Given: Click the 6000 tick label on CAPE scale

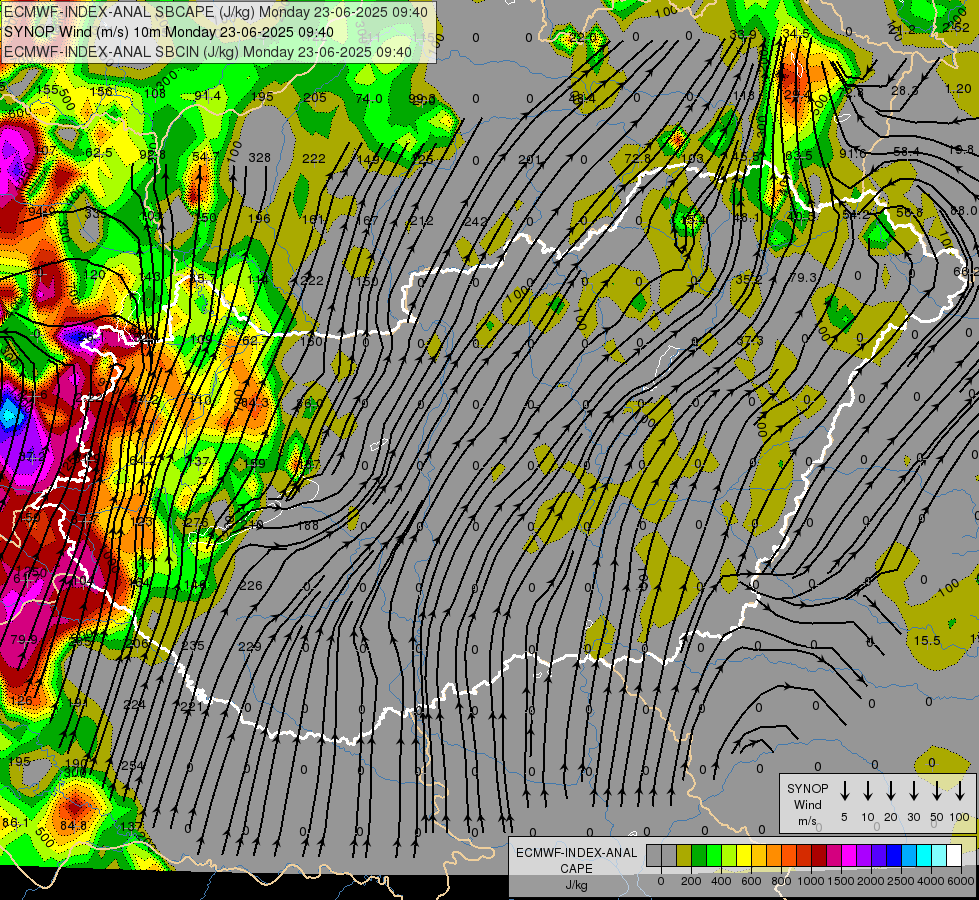Looking at the screenshot, I should (961, 881).
